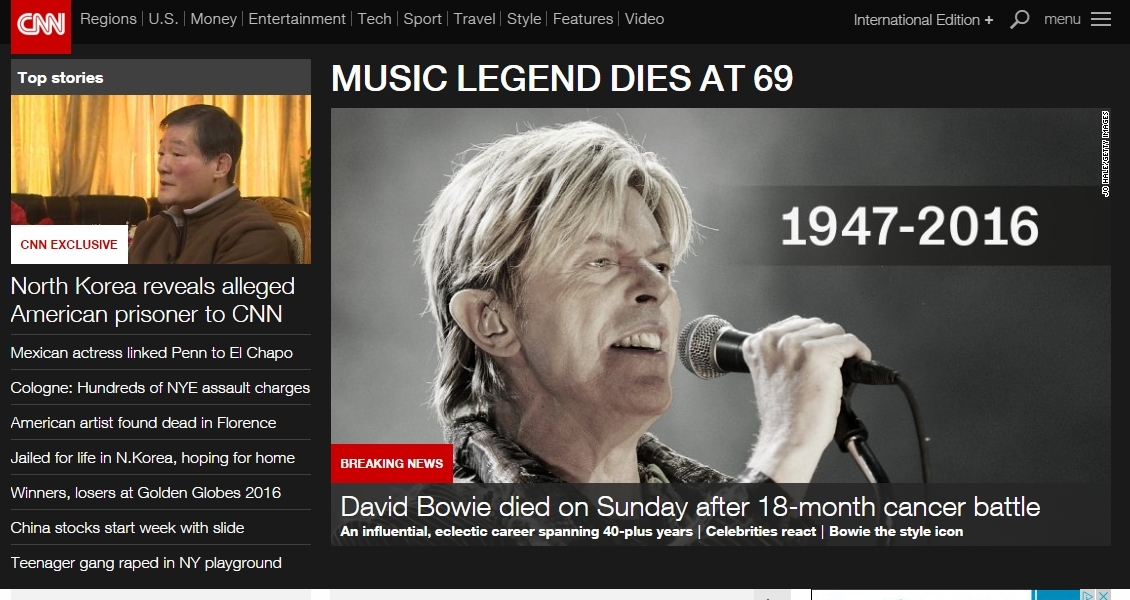Image resolution: width=1130 pixels, height=600 pixels.
Task: Open Winners, losers at Golden Globes 2016
Action: [146, 493]
